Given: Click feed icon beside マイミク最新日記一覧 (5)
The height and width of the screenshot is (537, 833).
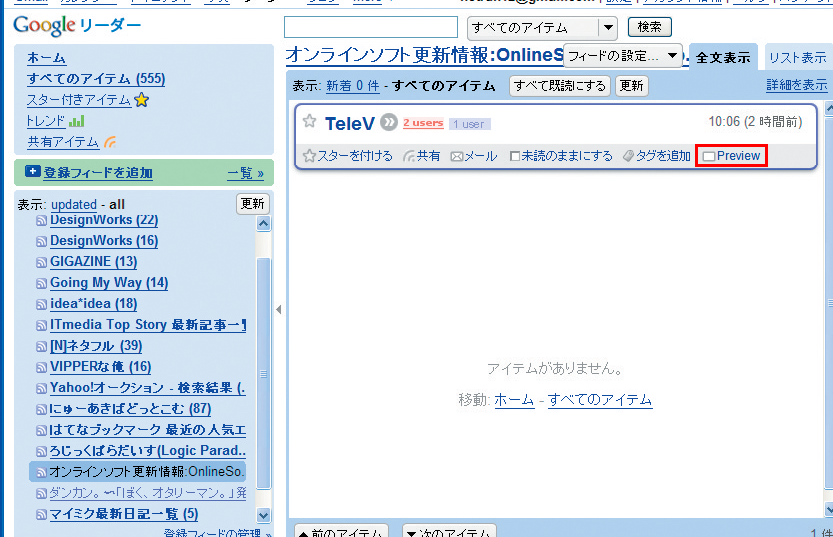Looking at the screenshot, I should click(41, 515).
